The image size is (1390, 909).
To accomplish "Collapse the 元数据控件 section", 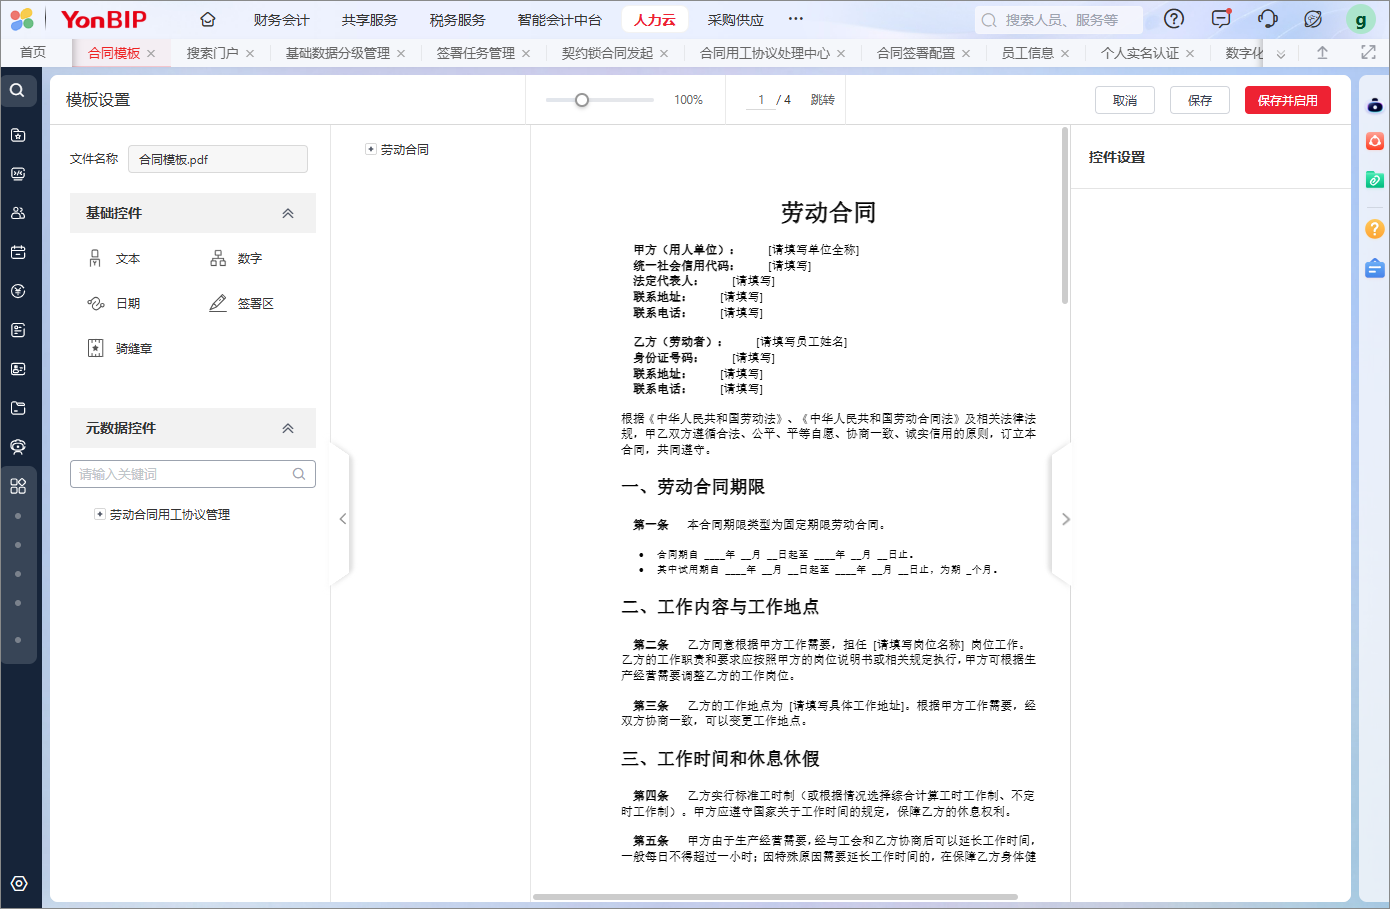I will point(288,428).
